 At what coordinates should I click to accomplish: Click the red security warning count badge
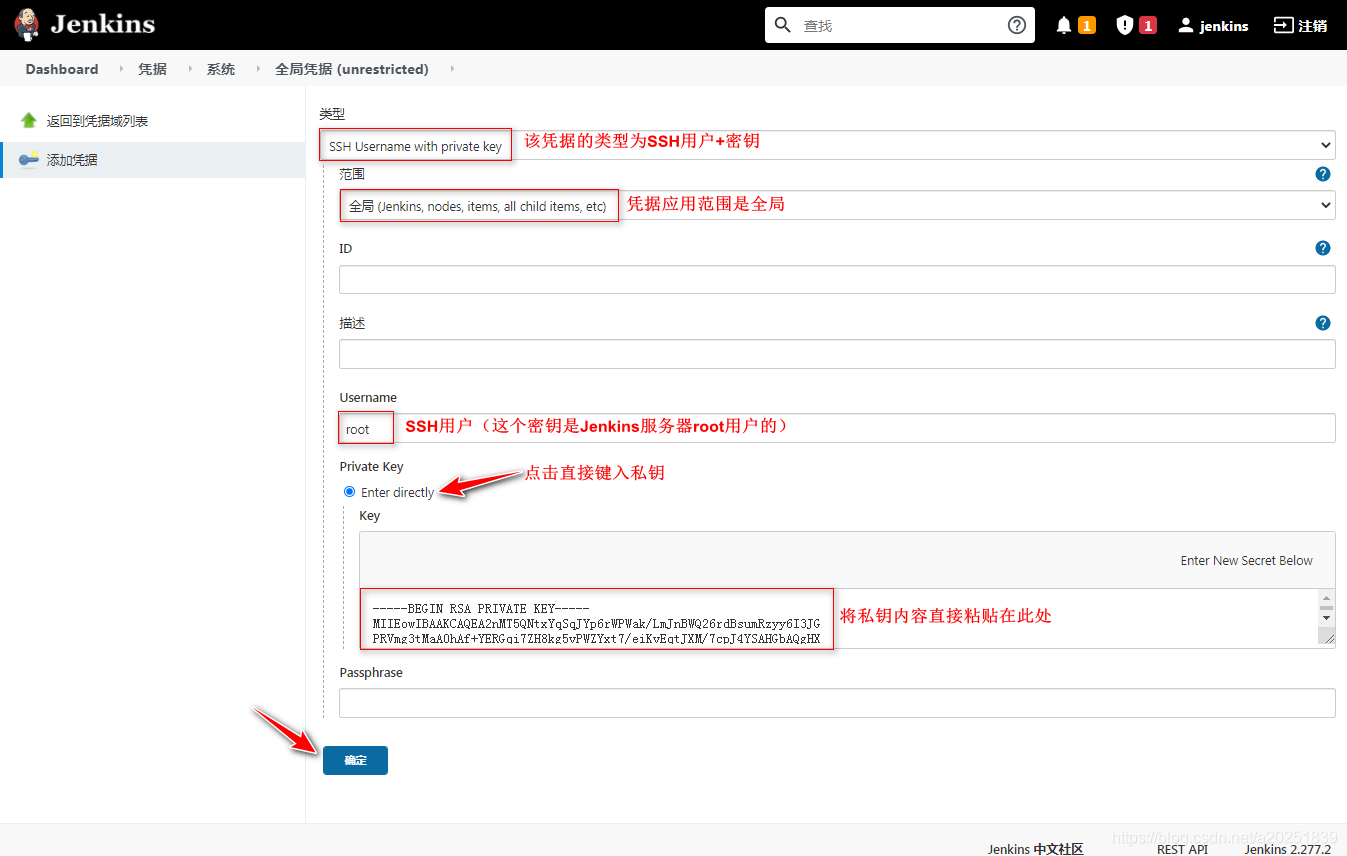[1148, 25]
